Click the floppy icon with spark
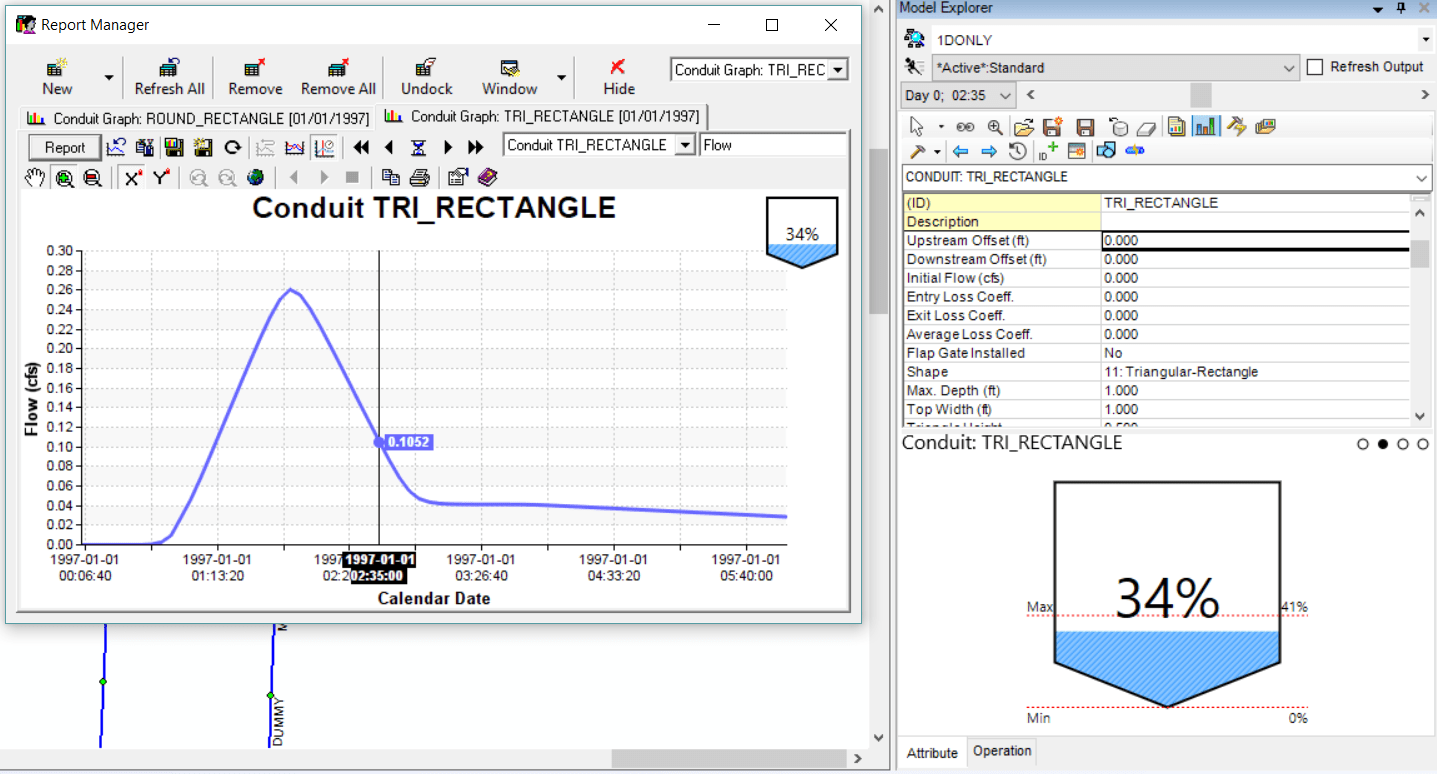 (203, 147)
